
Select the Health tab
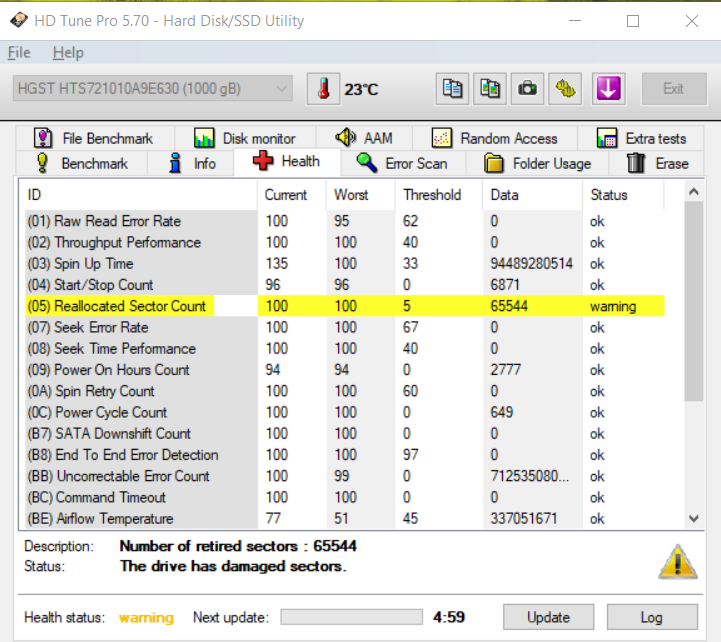287,161
